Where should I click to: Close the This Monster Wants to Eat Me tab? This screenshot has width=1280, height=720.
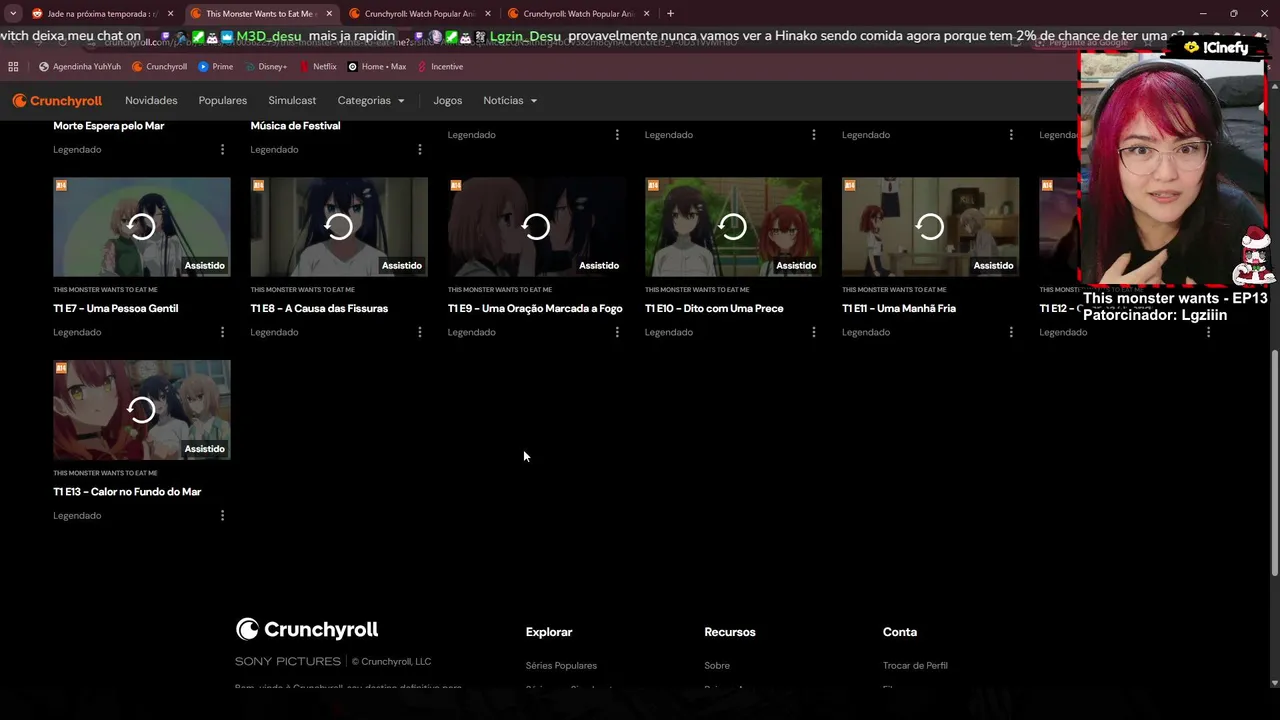(x=329, y=14)
